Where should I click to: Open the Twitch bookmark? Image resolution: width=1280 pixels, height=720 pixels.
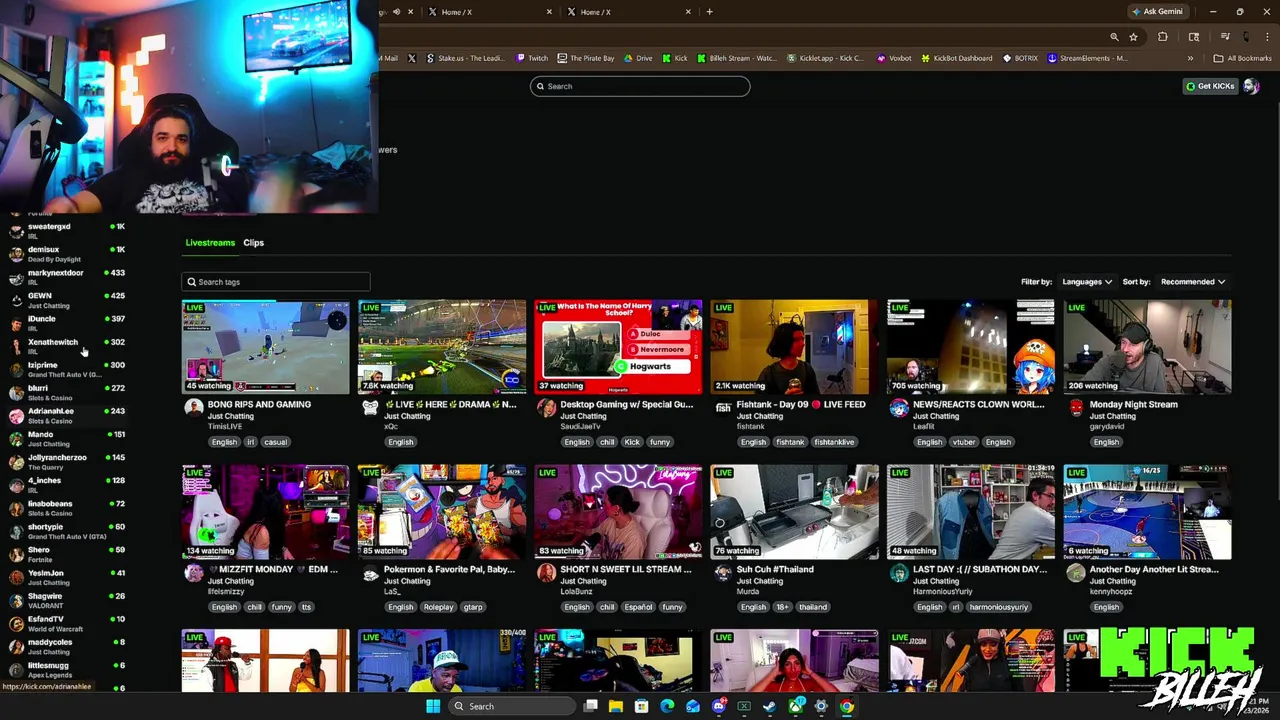point(532,58)
